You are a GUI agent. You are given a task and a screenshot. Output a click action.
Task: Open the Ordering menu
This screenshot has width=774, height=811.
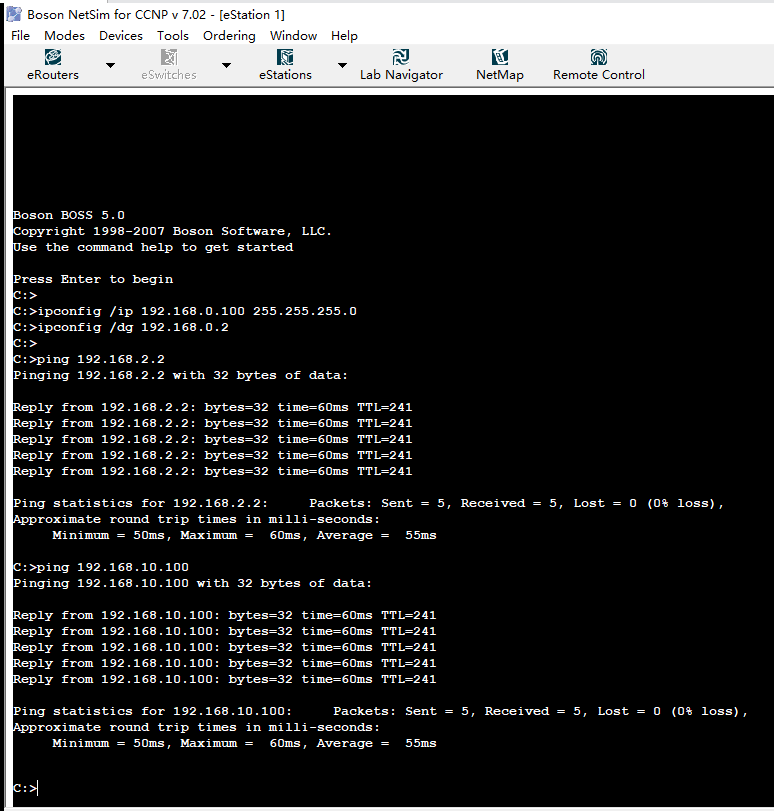(229, 36)
